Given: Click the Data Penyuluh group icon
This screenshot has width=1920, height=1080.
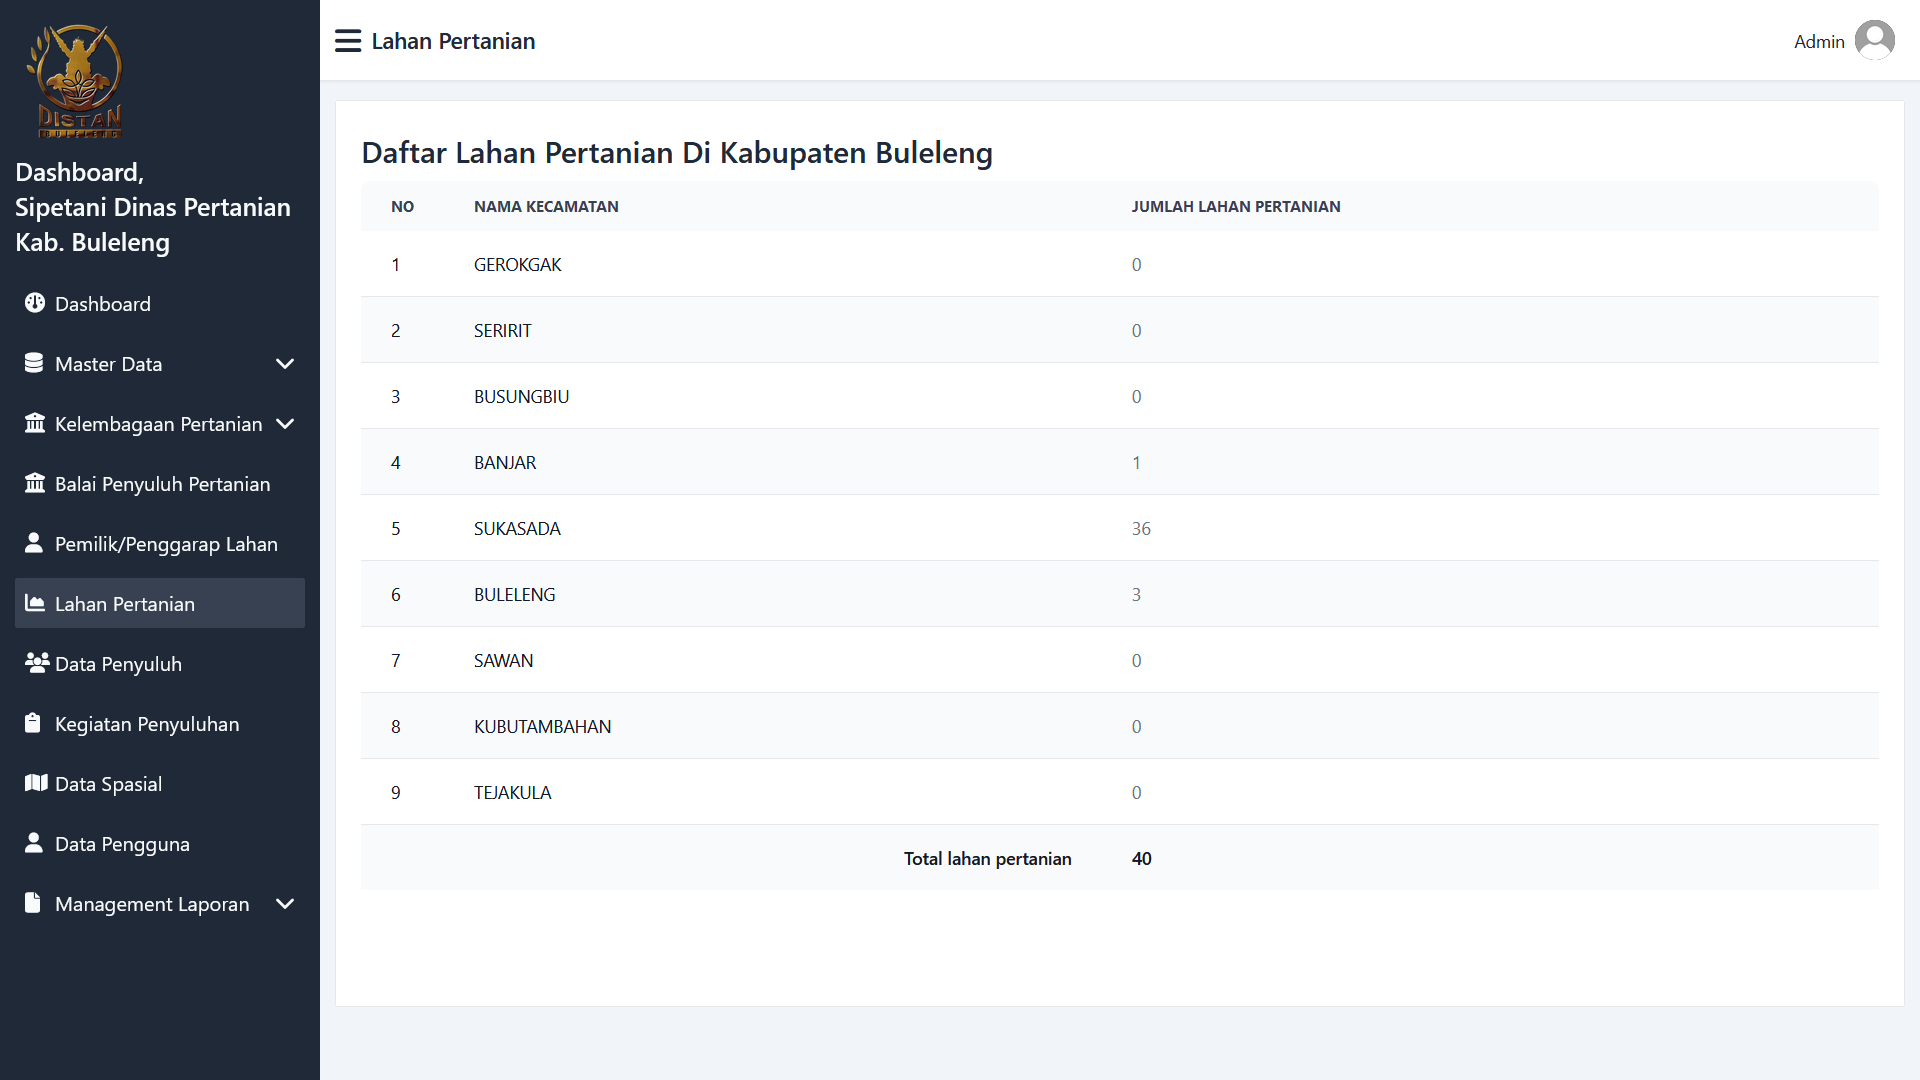Looking at the screenshot, I should pos(37,663).
